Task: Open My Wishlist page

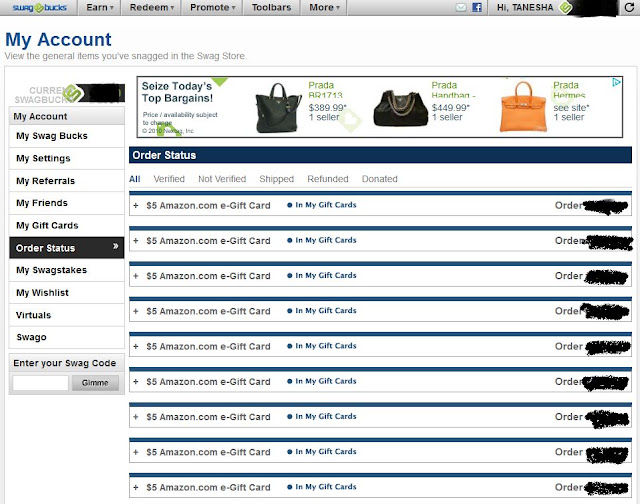Action: coord(67,293)
